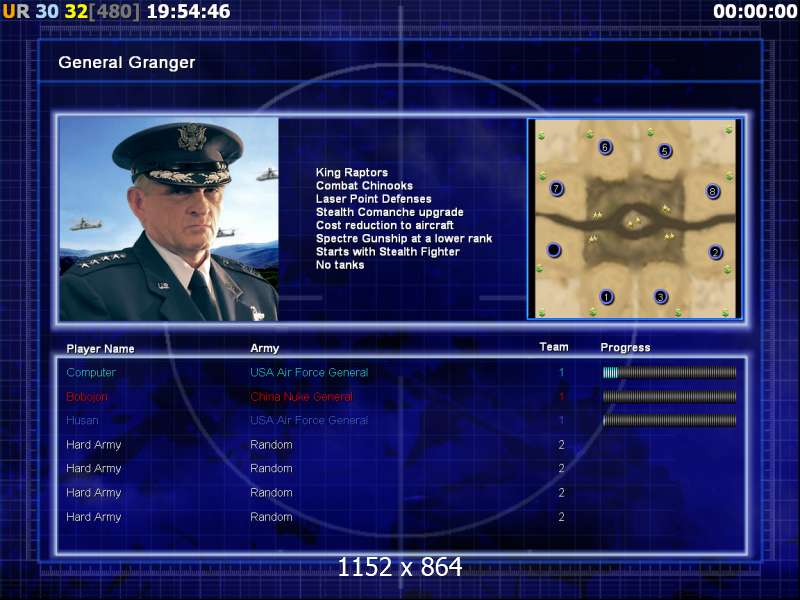800x600 pixels.
Task: Click the 'Player Name' column header
Action: pyautogui.click(x=101, y=348)
